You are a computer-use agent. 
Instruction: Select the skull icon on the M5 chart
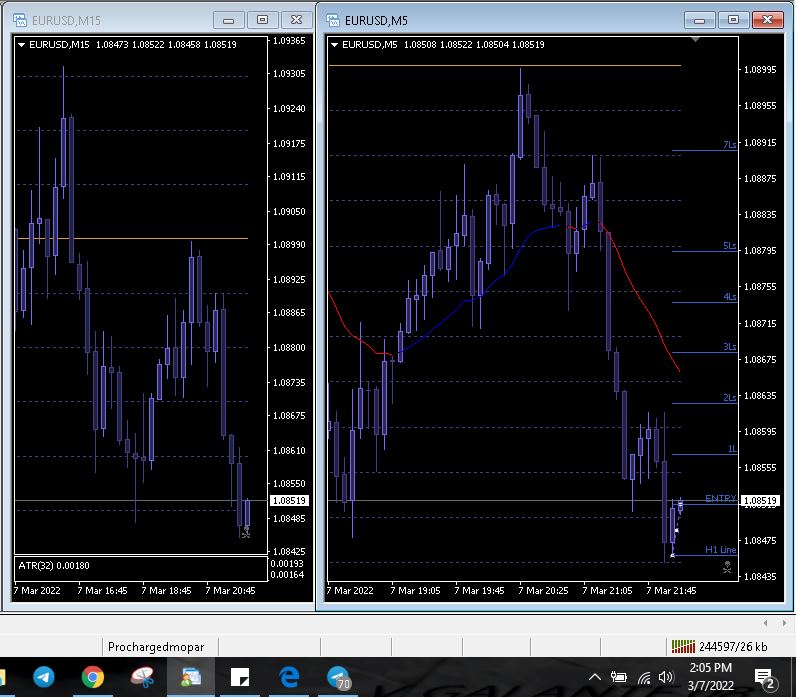(727, 567)
